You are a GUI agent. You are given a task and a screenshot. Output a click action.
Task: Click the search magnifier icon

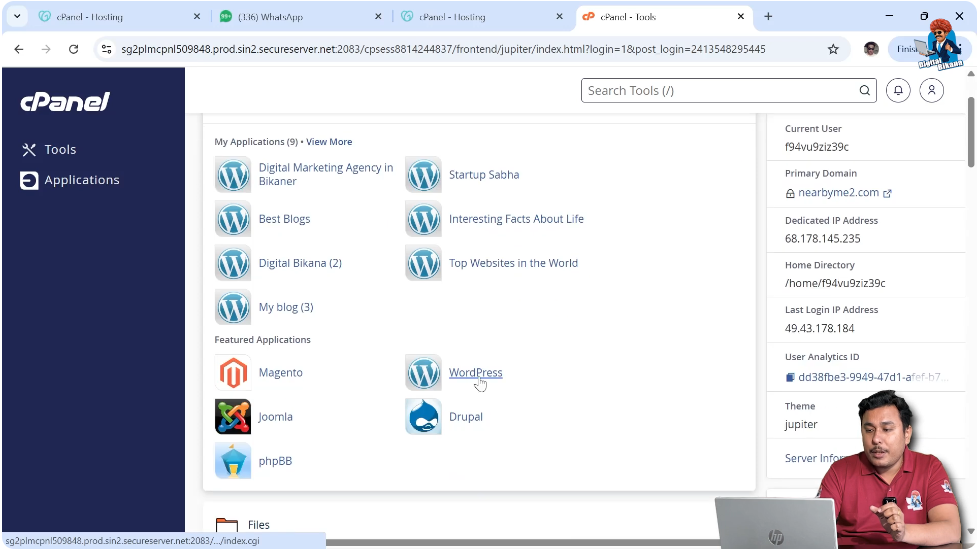click(865, 90)
